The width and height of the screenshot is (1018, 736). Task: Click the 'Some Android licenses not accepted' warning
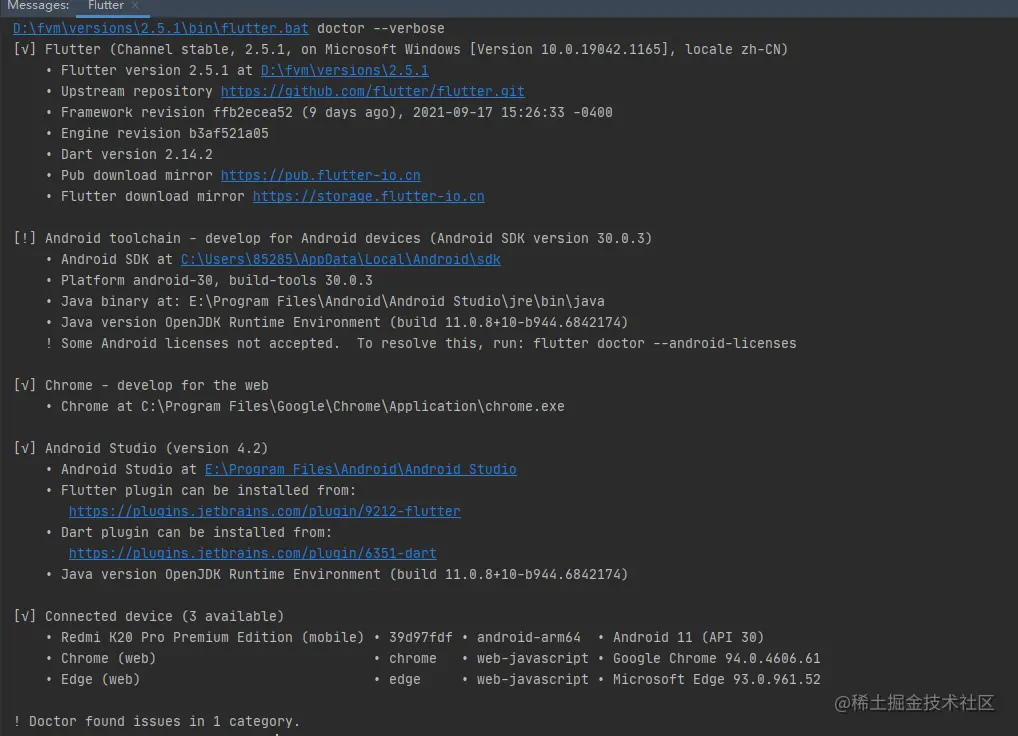pyautogui.click(x=421, y=343)
